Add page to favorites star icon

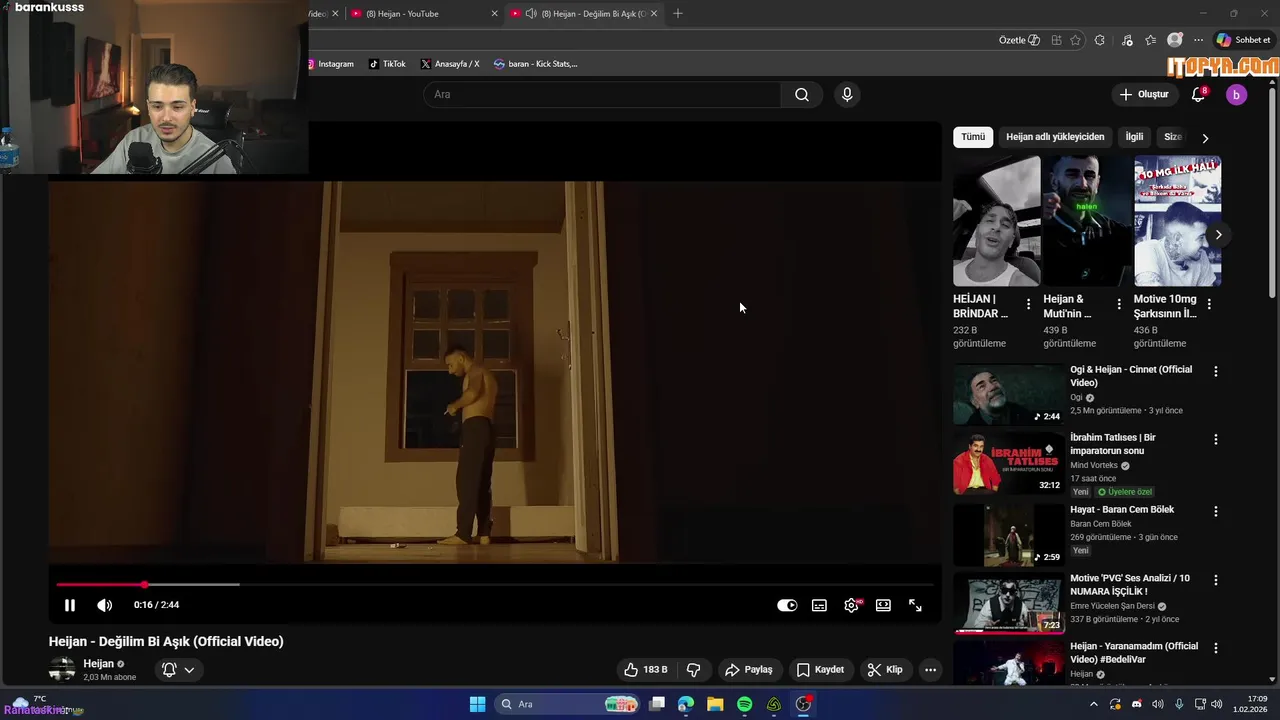[1076, 40]
